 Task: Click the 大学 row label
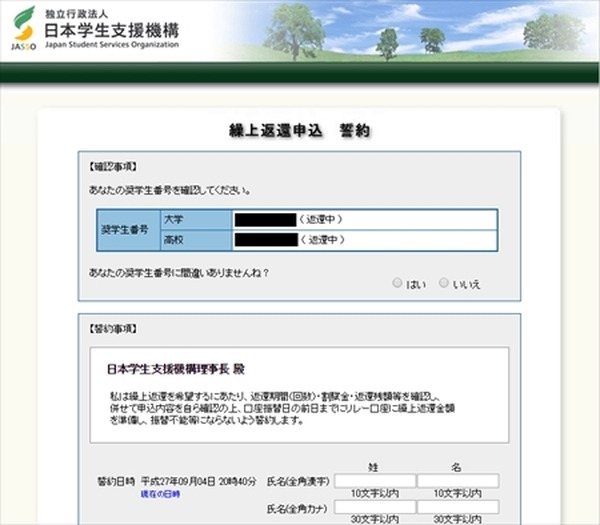pos(173,220)
